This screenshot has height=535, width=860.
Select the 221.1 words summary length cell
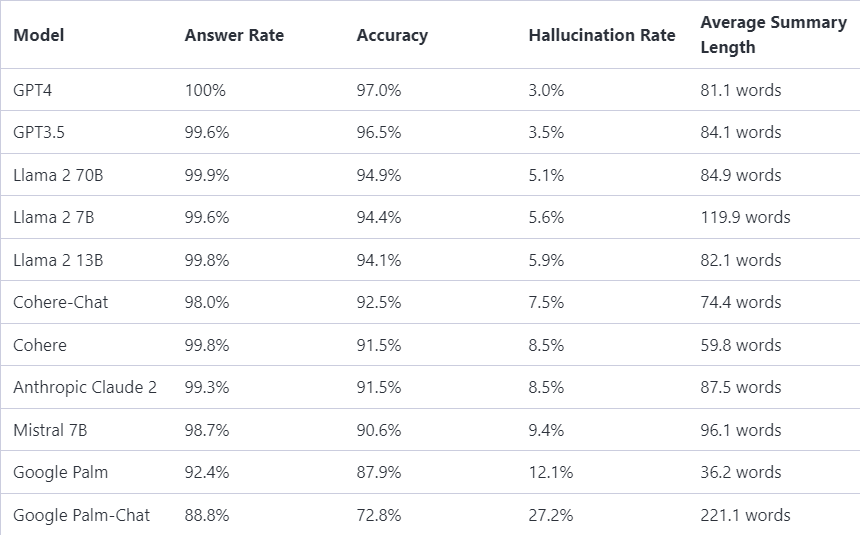point(745,515)
